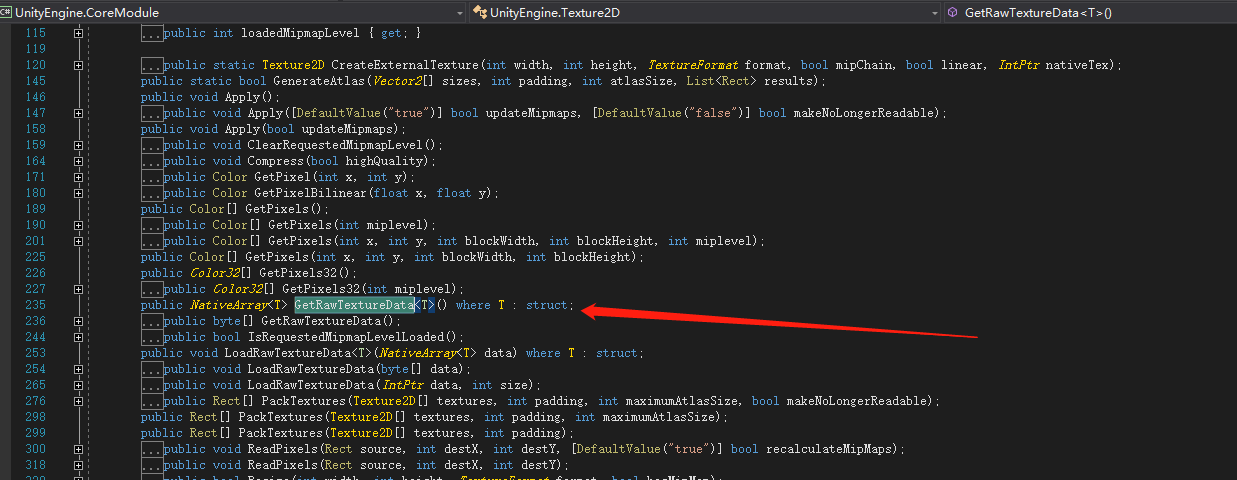Expand the ReadPixels region at line 300
This screenshot has height=480, width=1237.
(78, 449)
